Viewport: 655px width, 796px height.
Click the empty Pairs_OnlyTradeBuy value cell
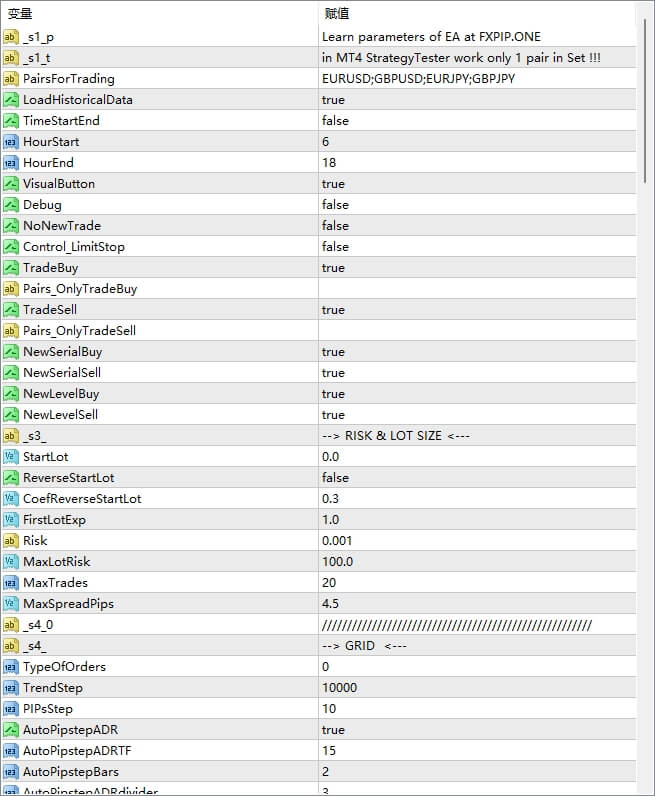coord(477,289)
